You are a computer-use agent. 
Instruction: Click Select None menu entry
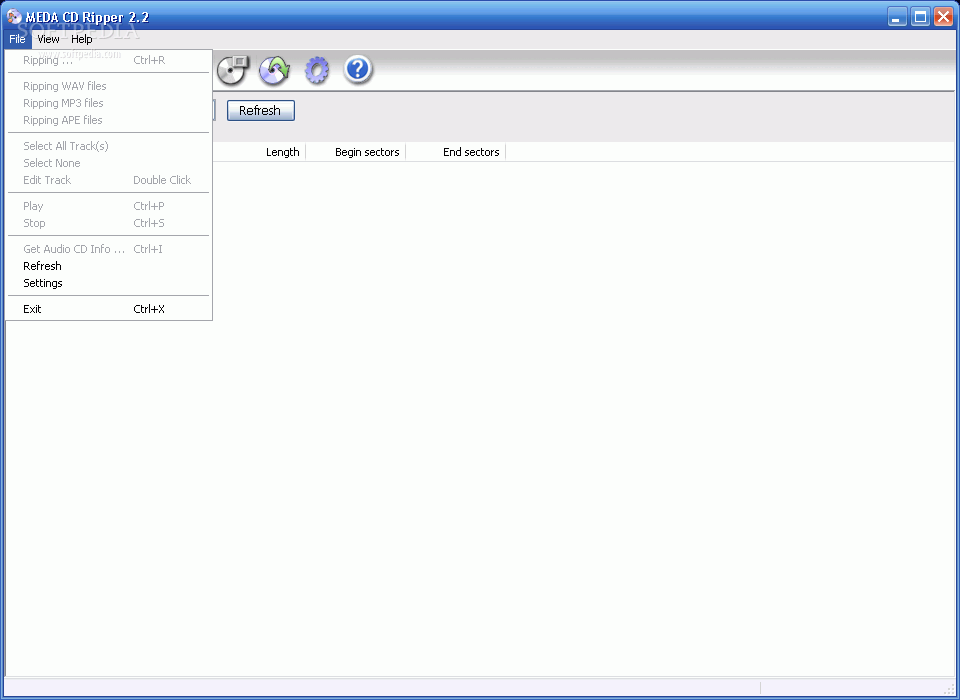[108, 163]
